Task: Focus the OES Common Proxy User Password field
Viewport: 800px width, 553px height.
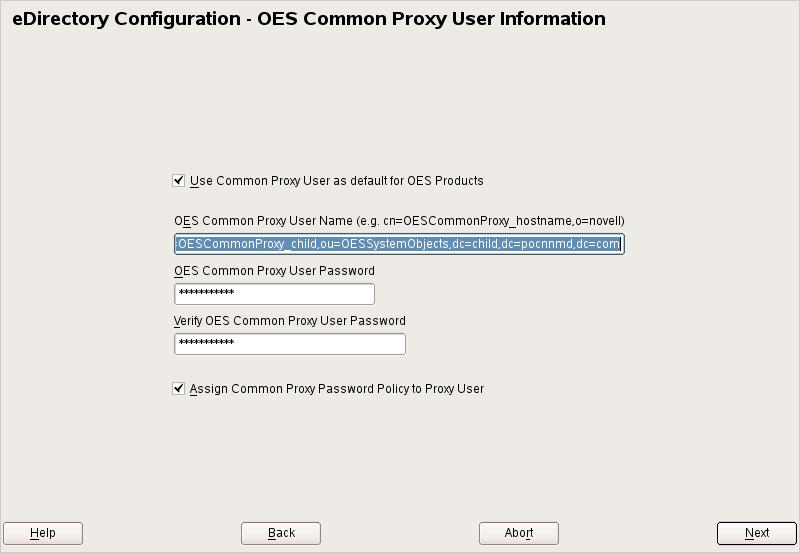Action: pyautogui.click(x=274, y=294)
